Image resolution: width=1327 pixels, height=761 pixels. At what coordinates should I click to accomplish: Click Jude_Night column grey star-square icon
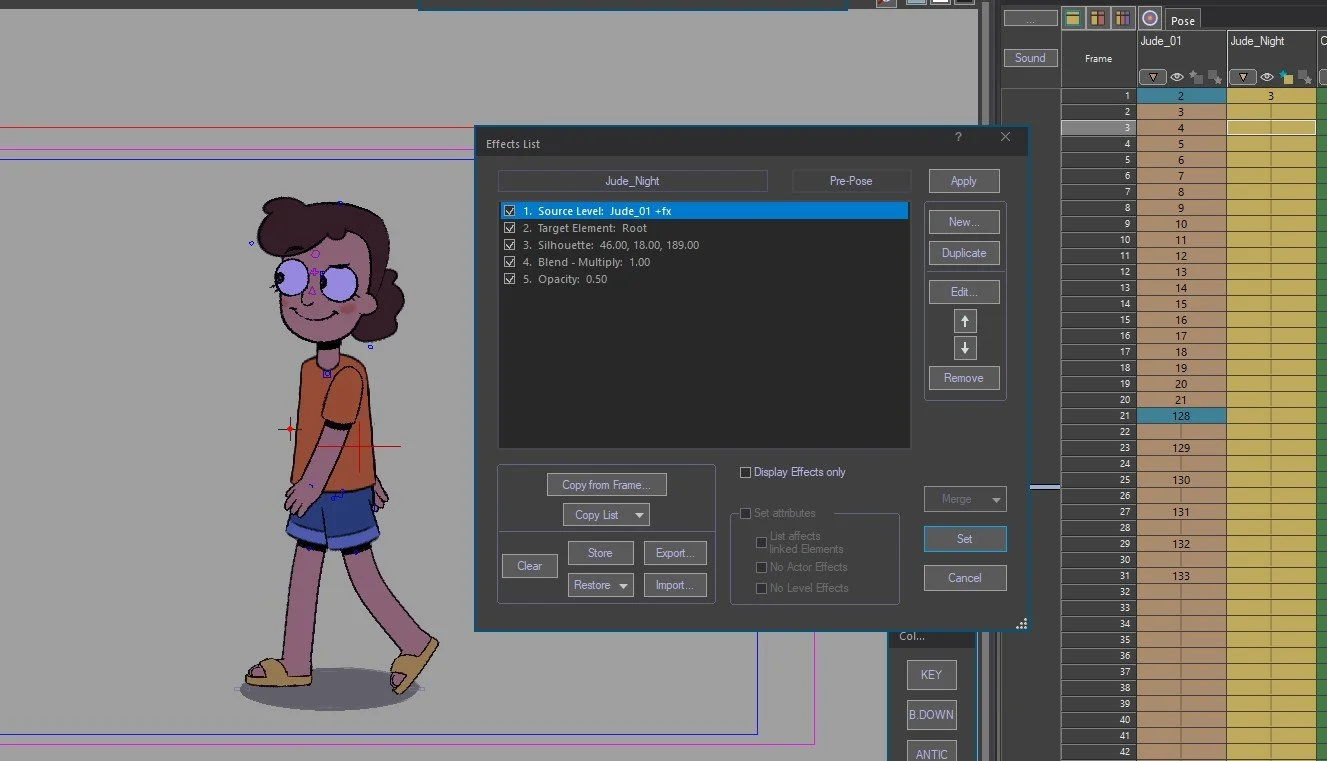point(1304,77)
